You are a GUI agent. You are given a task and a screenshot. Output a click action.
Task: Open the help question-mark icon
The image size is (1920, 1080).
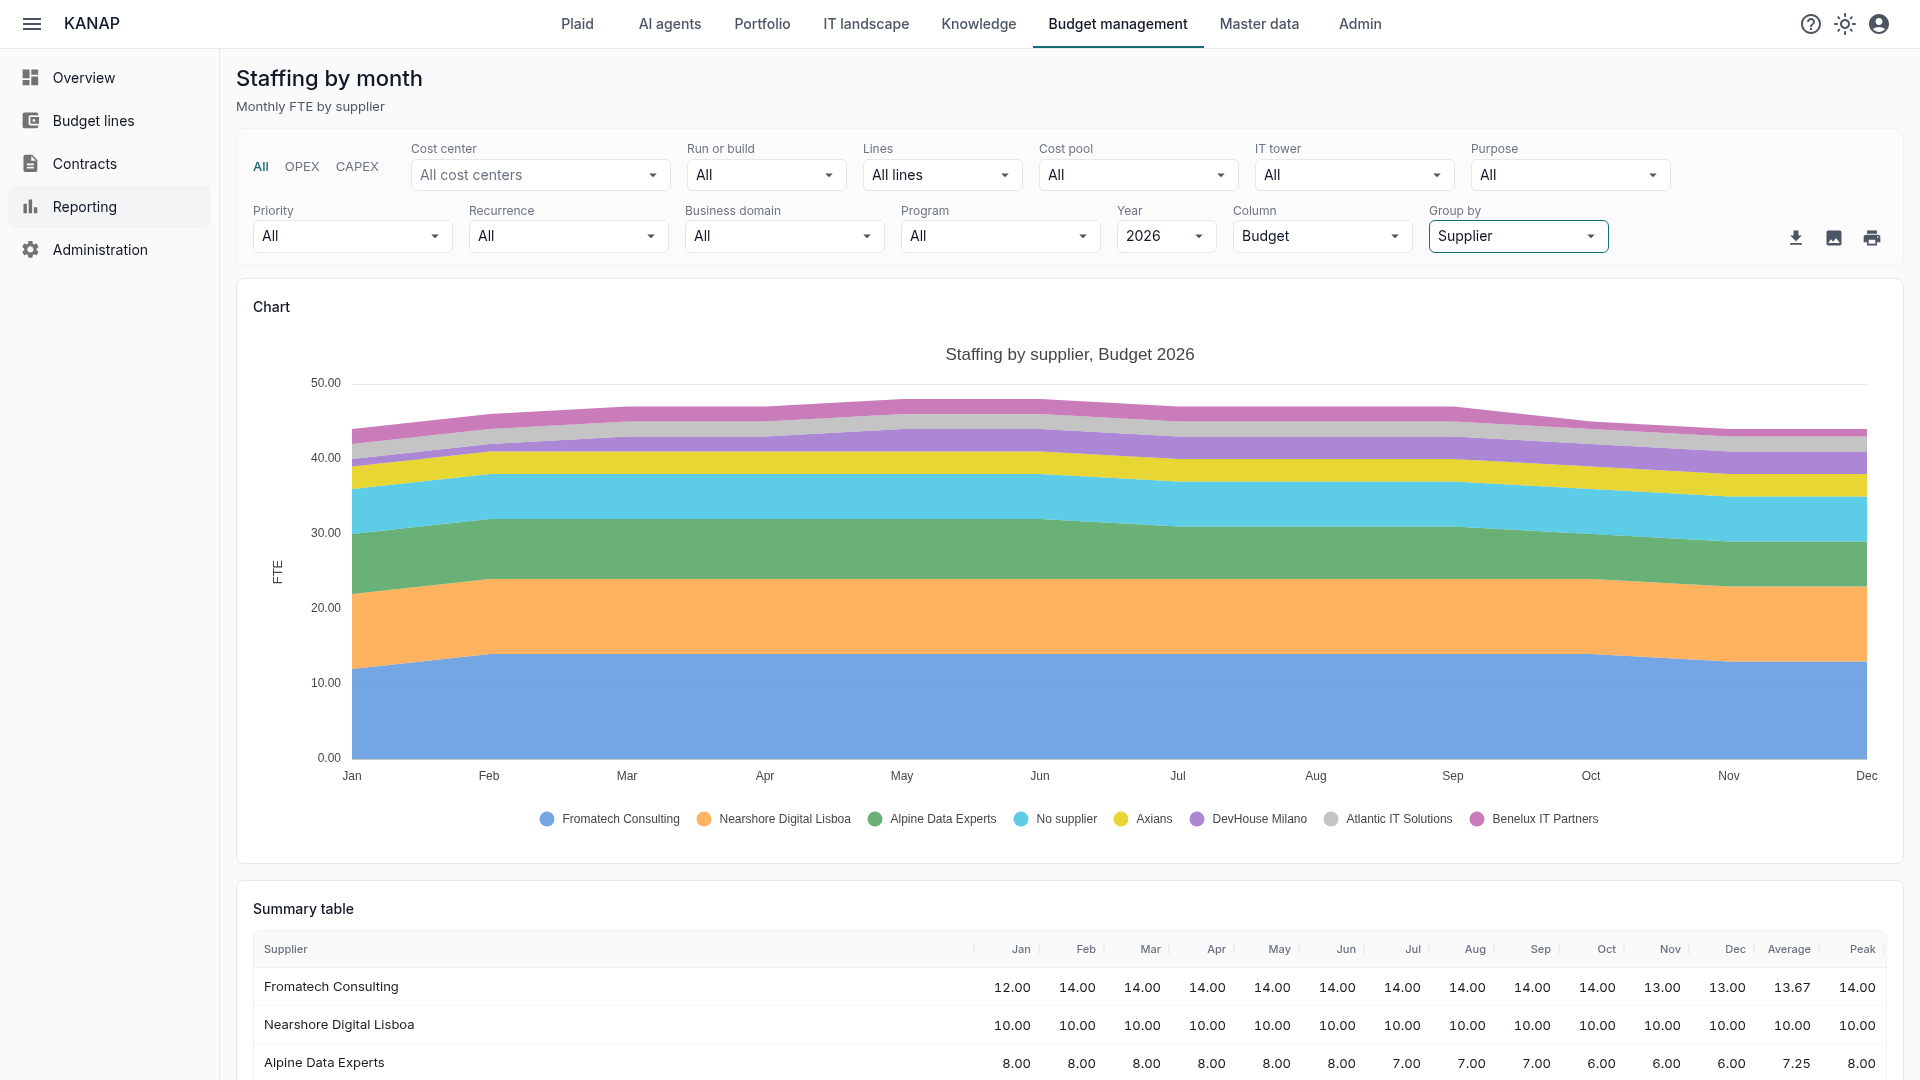pos(1811,24)
